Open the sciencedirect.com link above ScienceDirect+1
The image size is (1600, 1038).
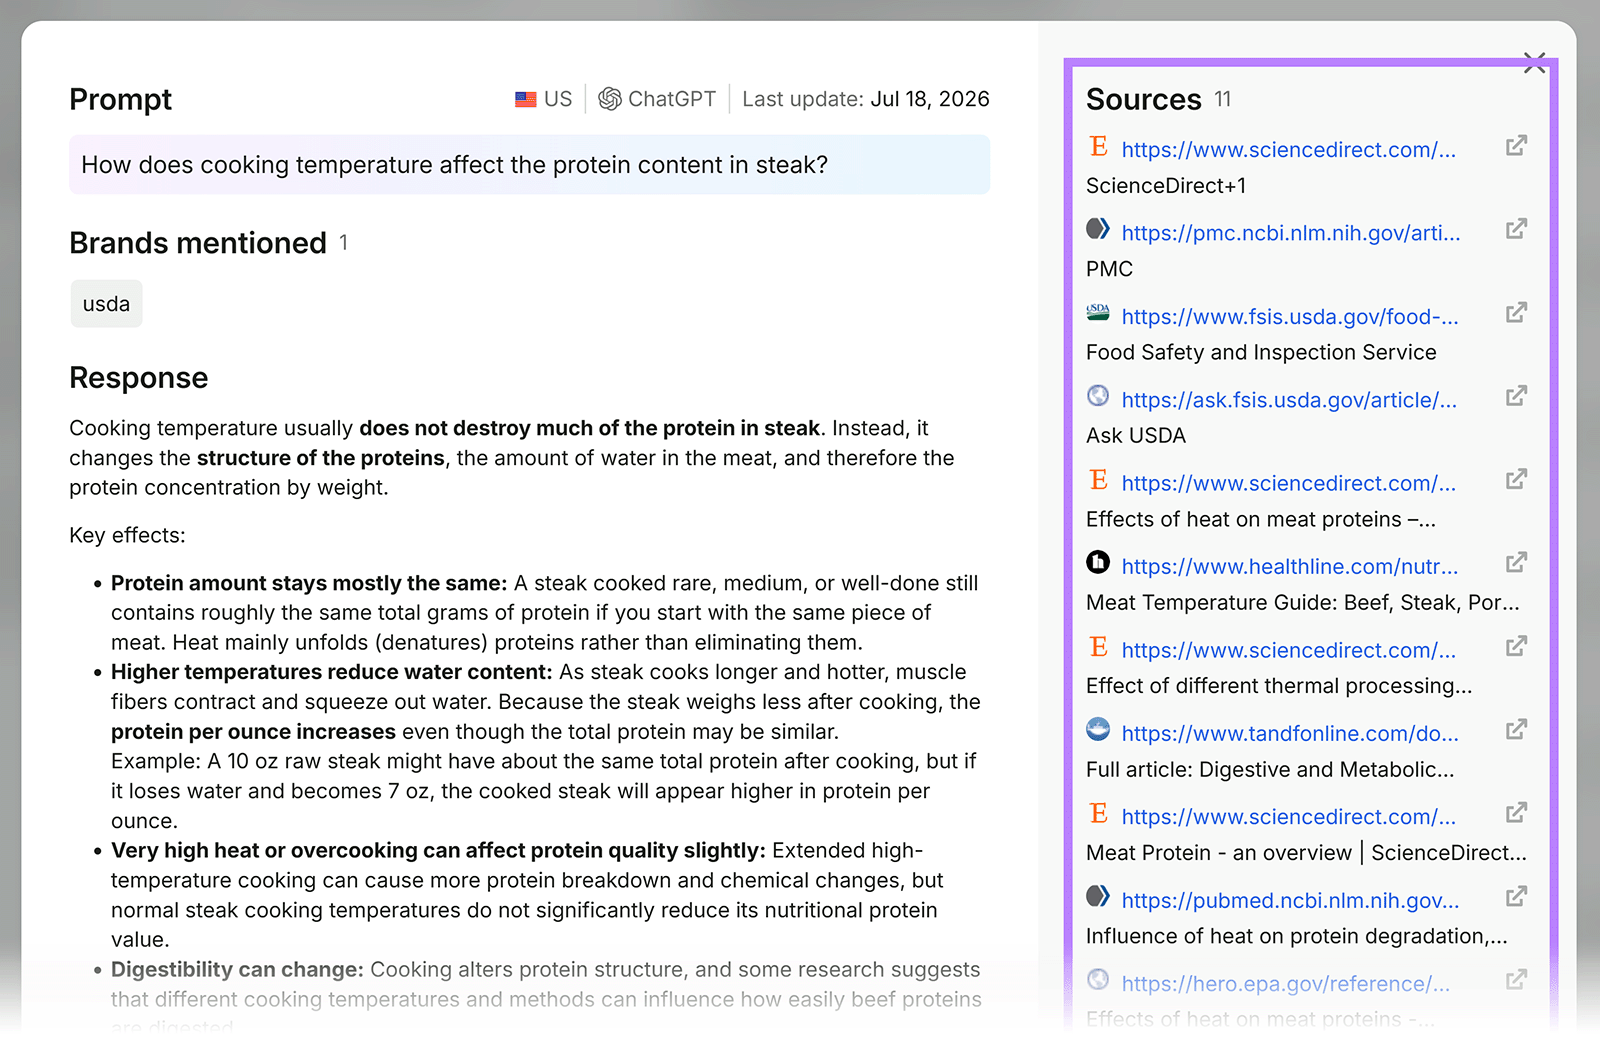point(1288,150)
